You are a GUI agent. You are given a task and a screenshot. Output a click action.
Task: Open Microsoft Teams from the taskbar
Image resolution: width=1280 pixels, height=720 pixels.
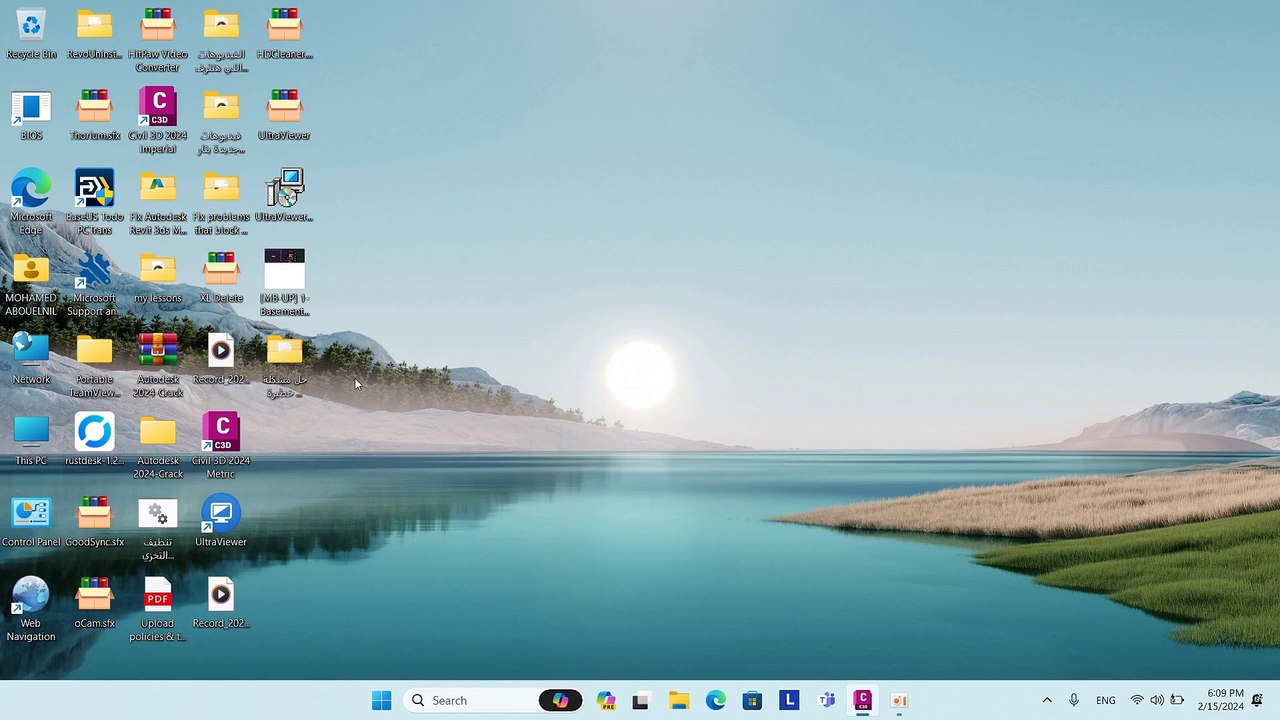[x=826, y=701]
